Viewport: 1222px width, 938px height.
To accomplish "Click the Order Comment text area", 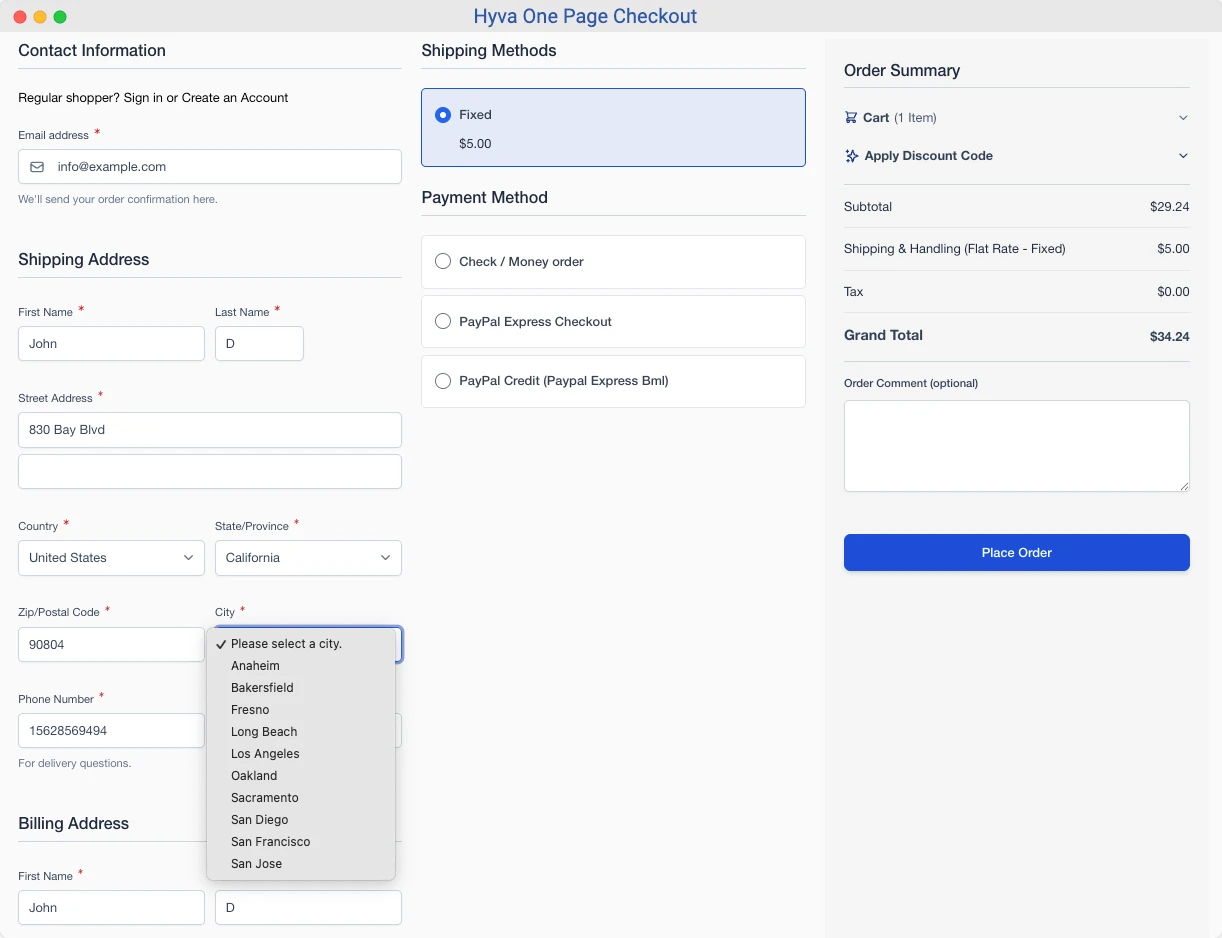I will [1016, 445].
